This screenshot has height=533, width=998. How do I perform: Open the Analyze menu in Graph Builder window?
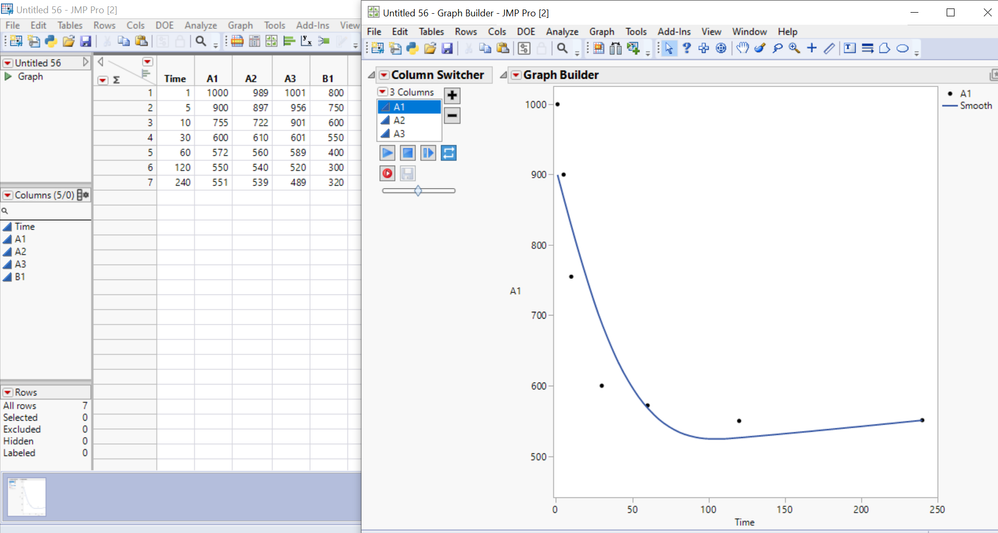point(562,32)
